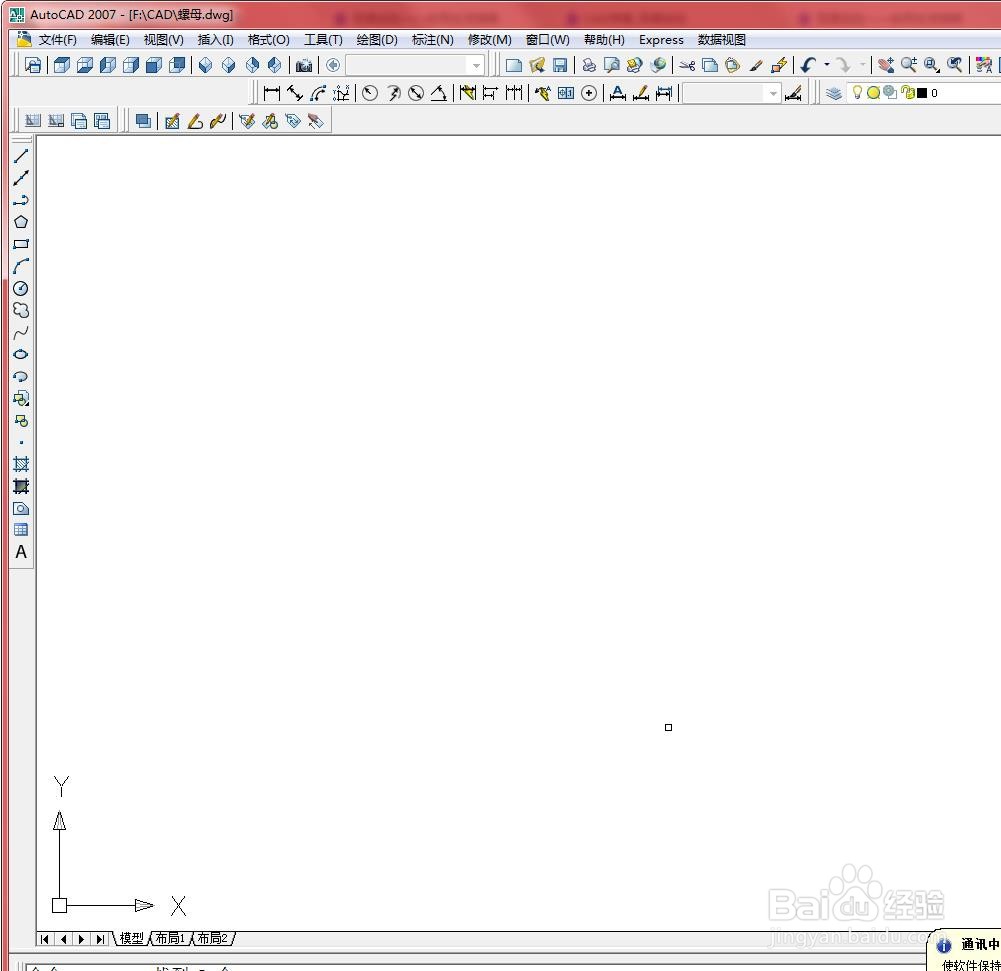Click the Diameter Dimension icon
1001x971 pixels.
click(416, 93)
